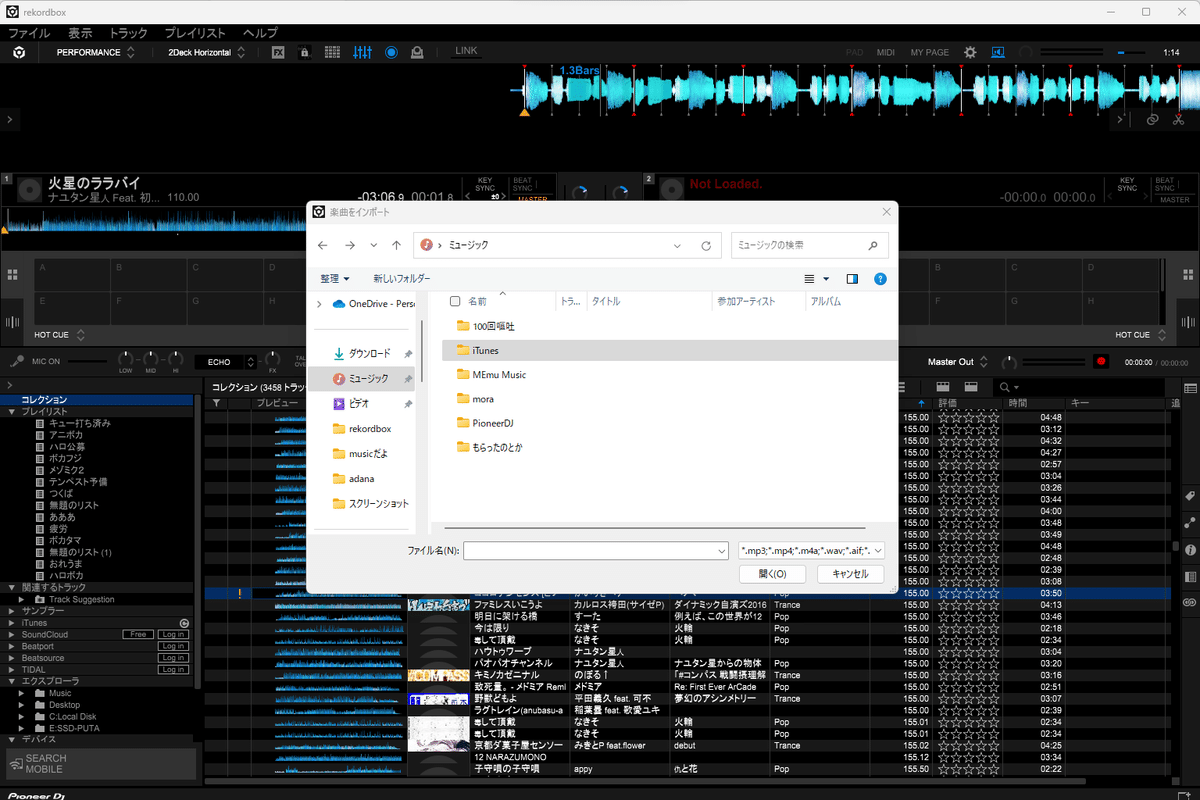
Task: Toggle BEAT SYNC on deck 1
Action: pos(523,184)
